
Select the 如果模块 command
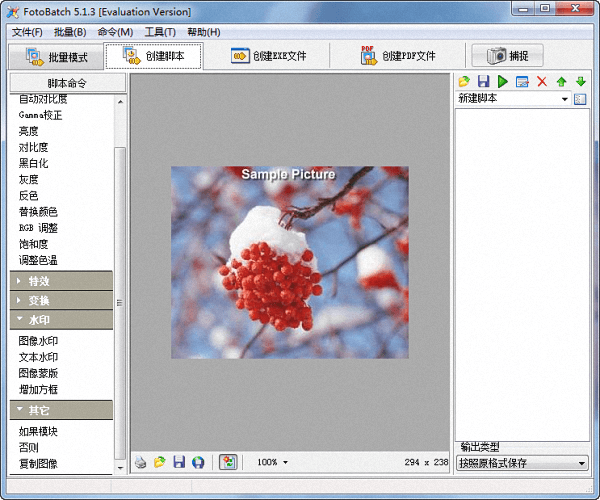click(x=38, y=431)
